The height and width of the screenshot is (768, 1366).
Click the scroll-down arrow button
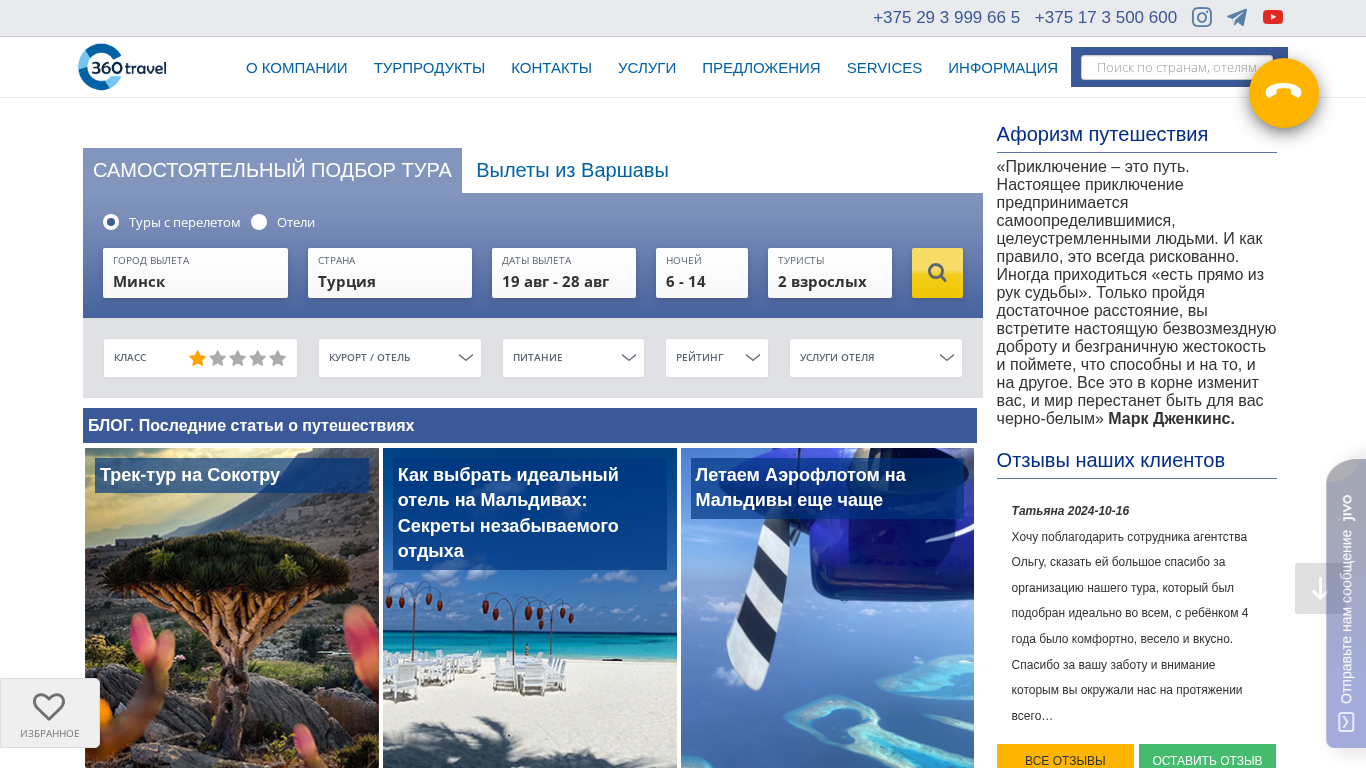[1319, 588]
